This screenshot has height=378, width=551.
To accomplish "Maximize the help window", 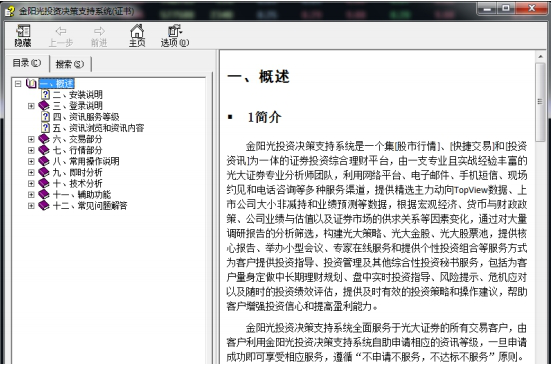I will pos(506,8).
